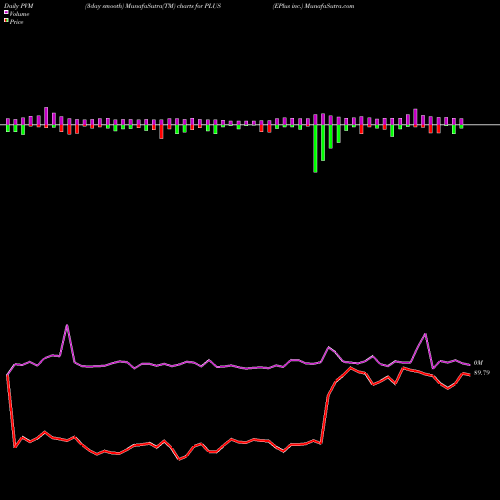Viewport: 500px width, 500px height.
Task: Click the tall peak on the purple volume line
Action: (67, 325)
